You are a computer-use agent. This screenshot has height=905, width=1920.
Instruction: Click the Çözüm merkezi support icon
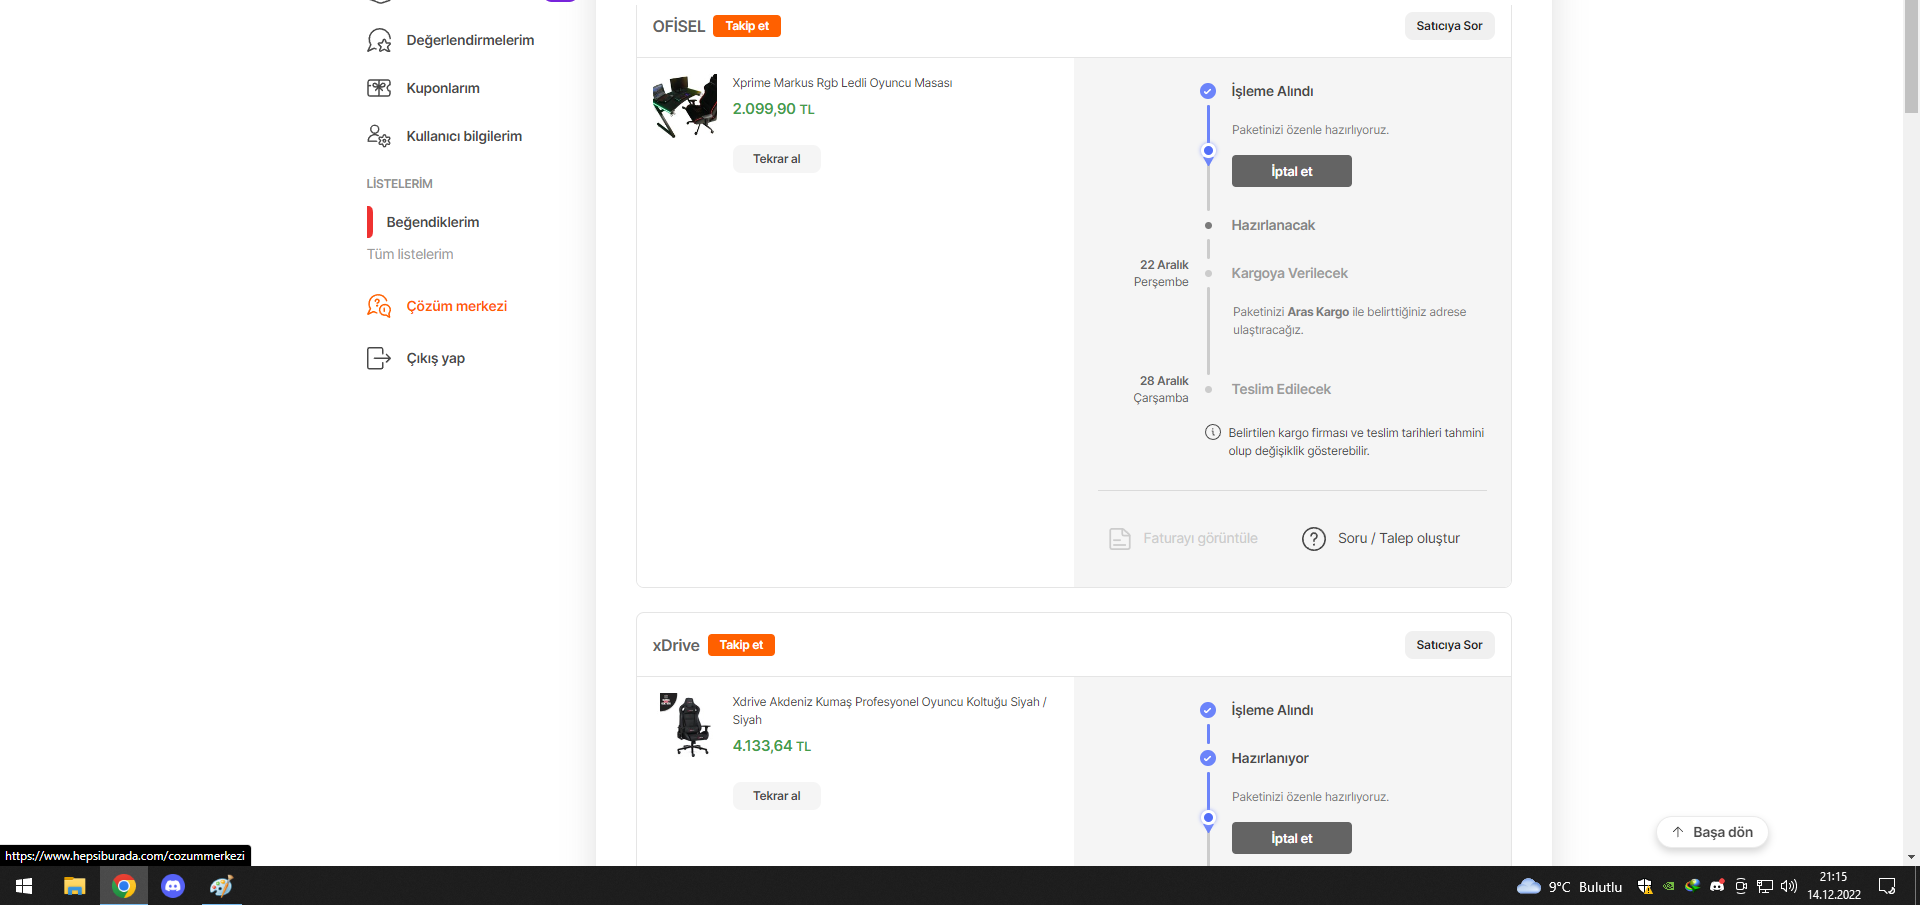(379, 306)
